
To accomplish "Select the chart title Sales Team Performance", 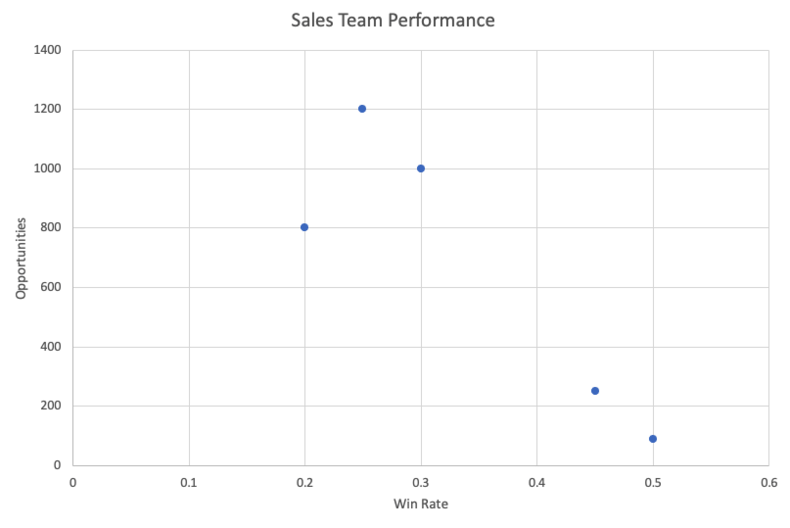I will [393, 20].
